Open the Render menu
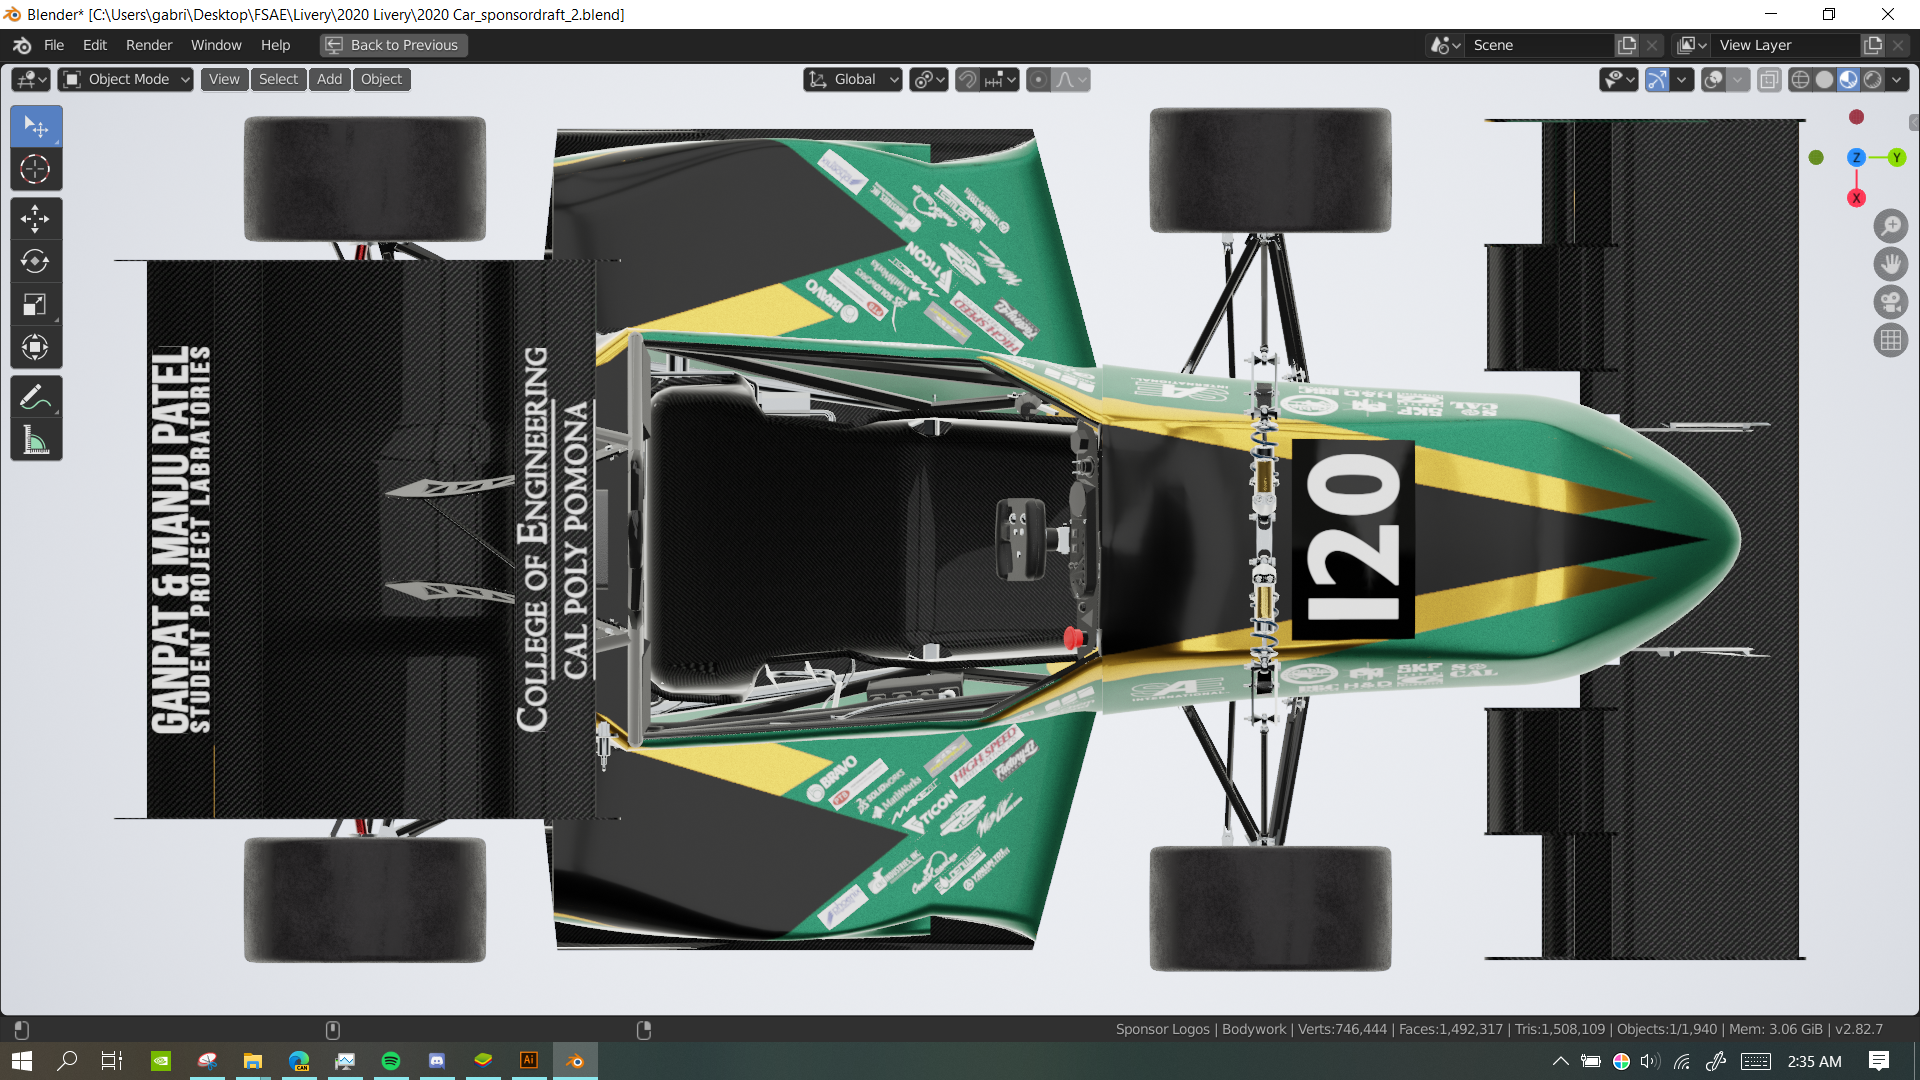Screen dimensions: 1920x1080 pyautogui.click(x=149, y=45)
